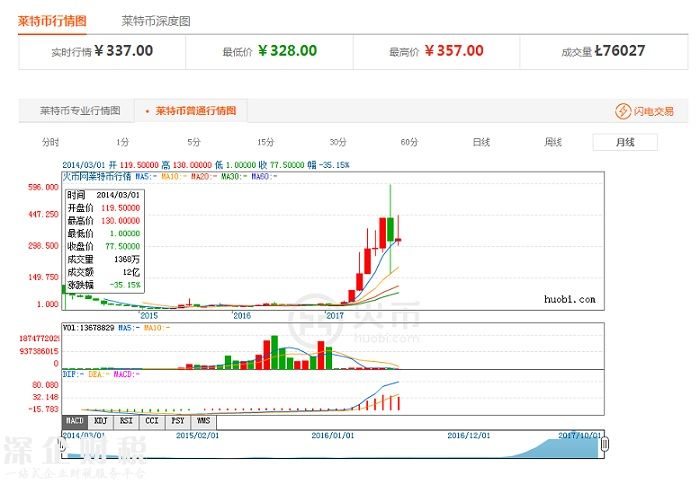Select the CCI indicator tab
This screenshot has height=484, width=700.
pyautogui.click(x=152, y=421)
